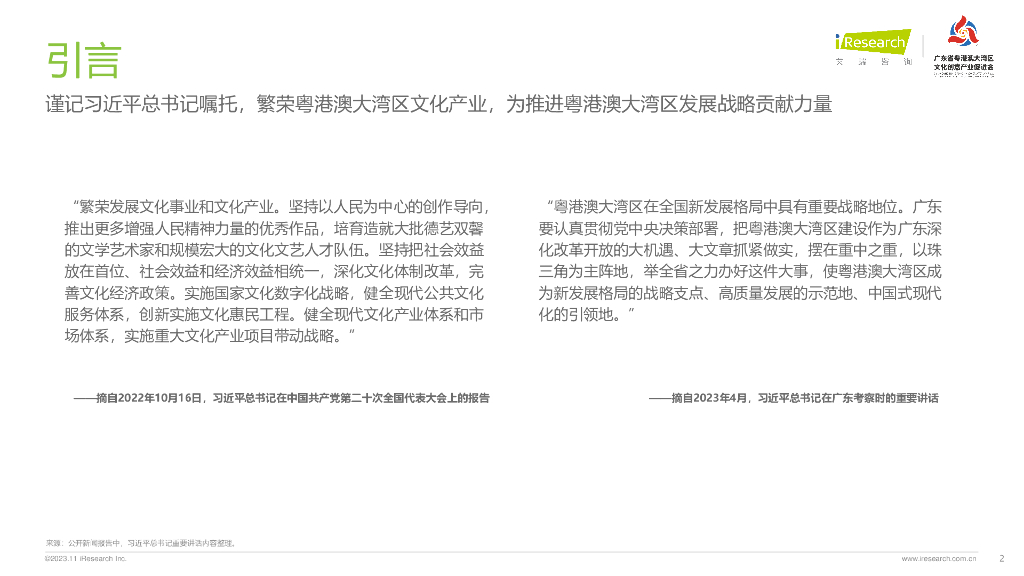The width and height of the screenshot is (1024, 576).
Task: Click the ©2023.11 iResearch Inc. copyright text
Action: click(x=86, y=558)
